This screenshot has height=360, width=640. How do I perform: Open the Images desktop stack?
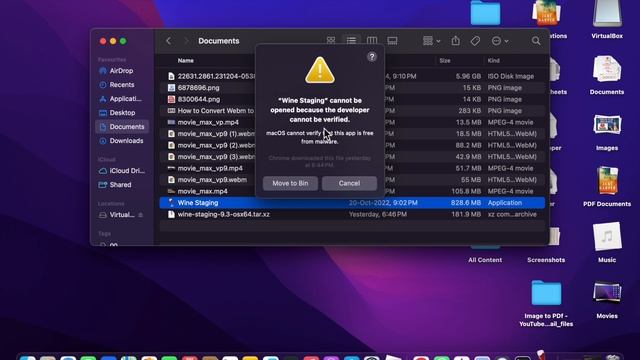pos(607,131)
